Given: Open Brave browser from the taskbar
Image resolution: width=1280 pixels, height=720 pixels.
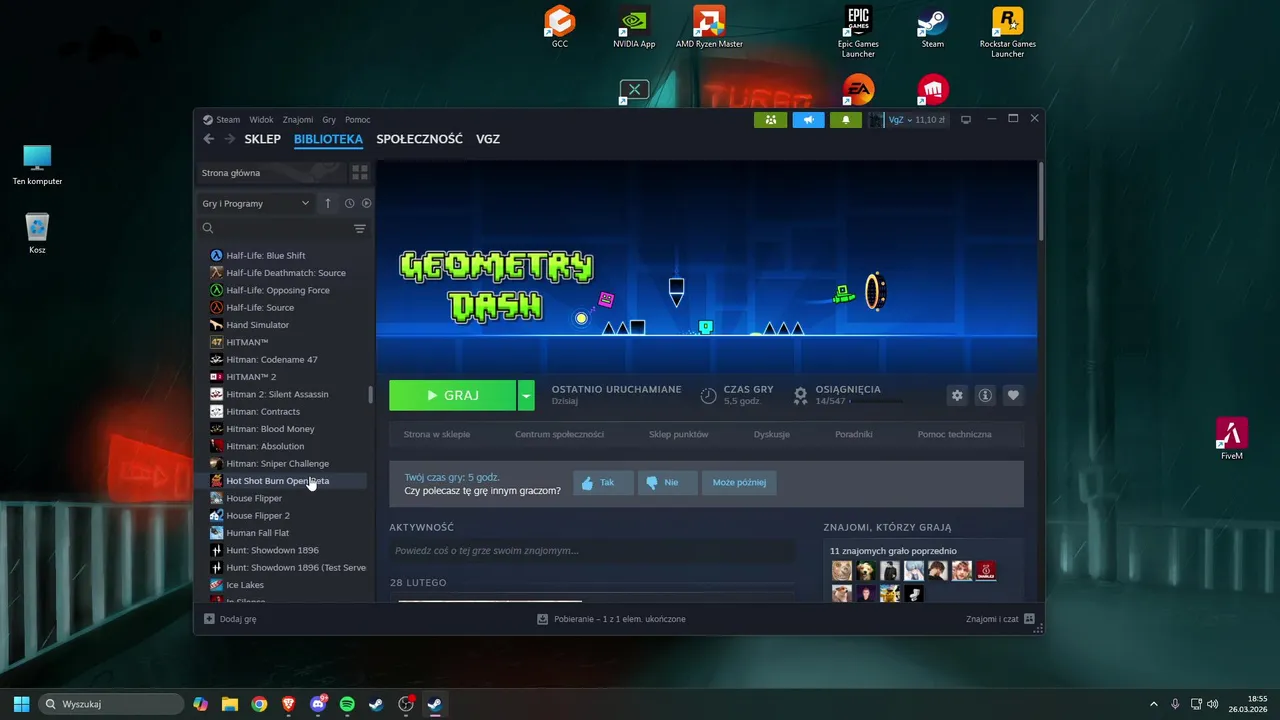Looking at the screenshot, I should (289, 704).
